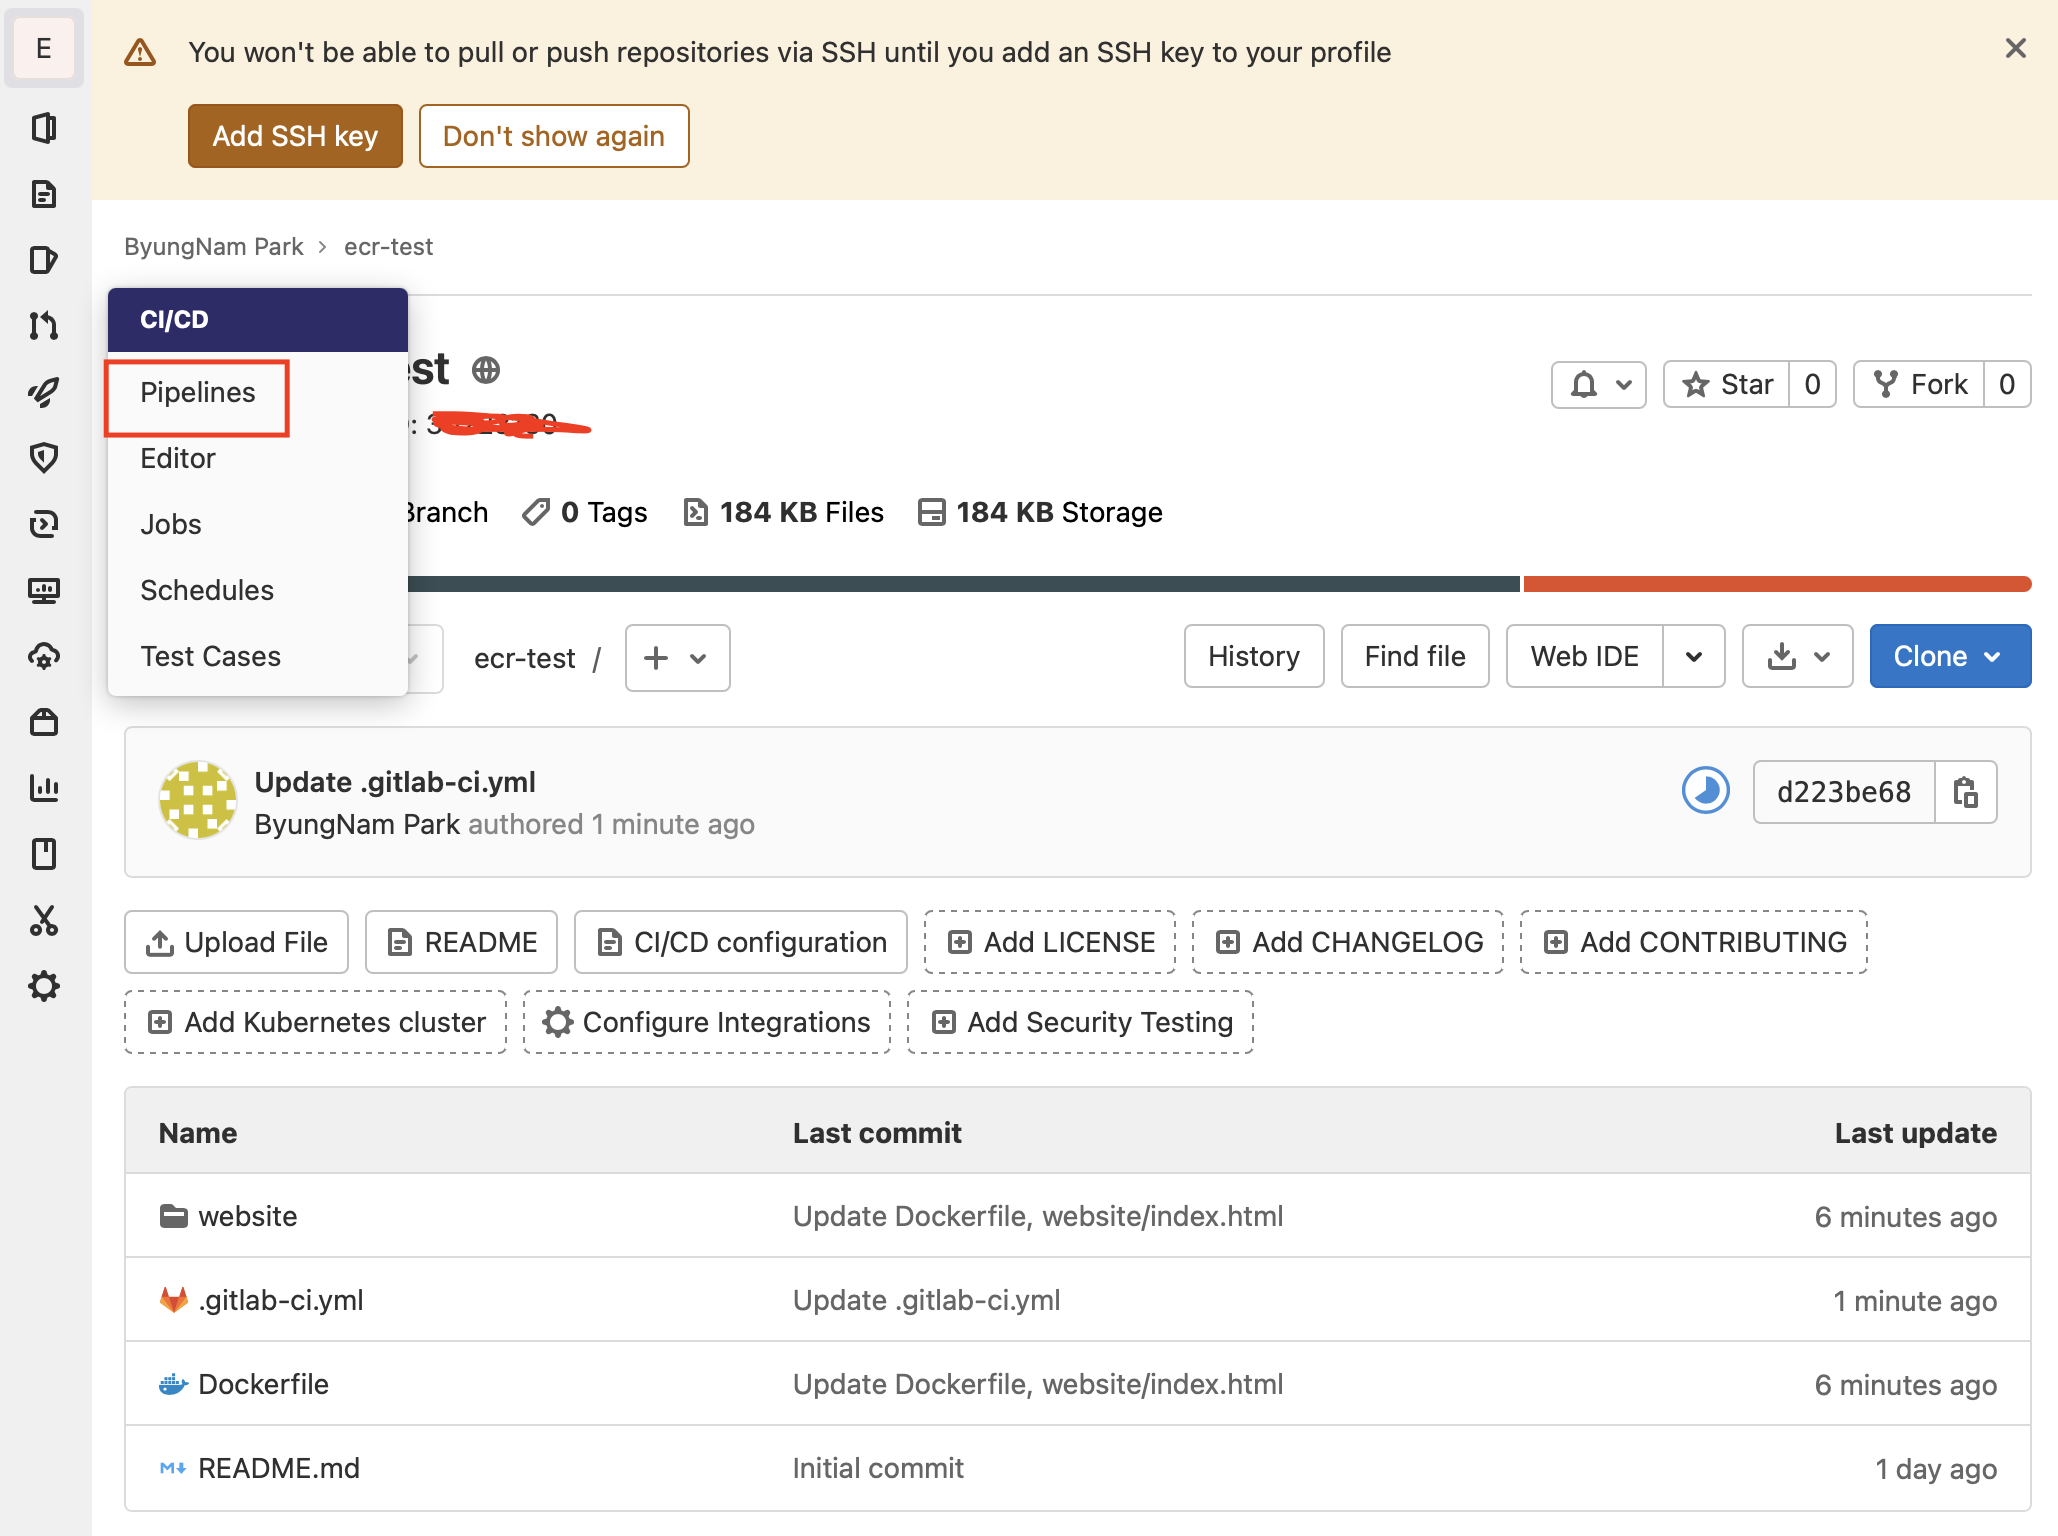Expand the add file plus dropdown

click(677, 657)
